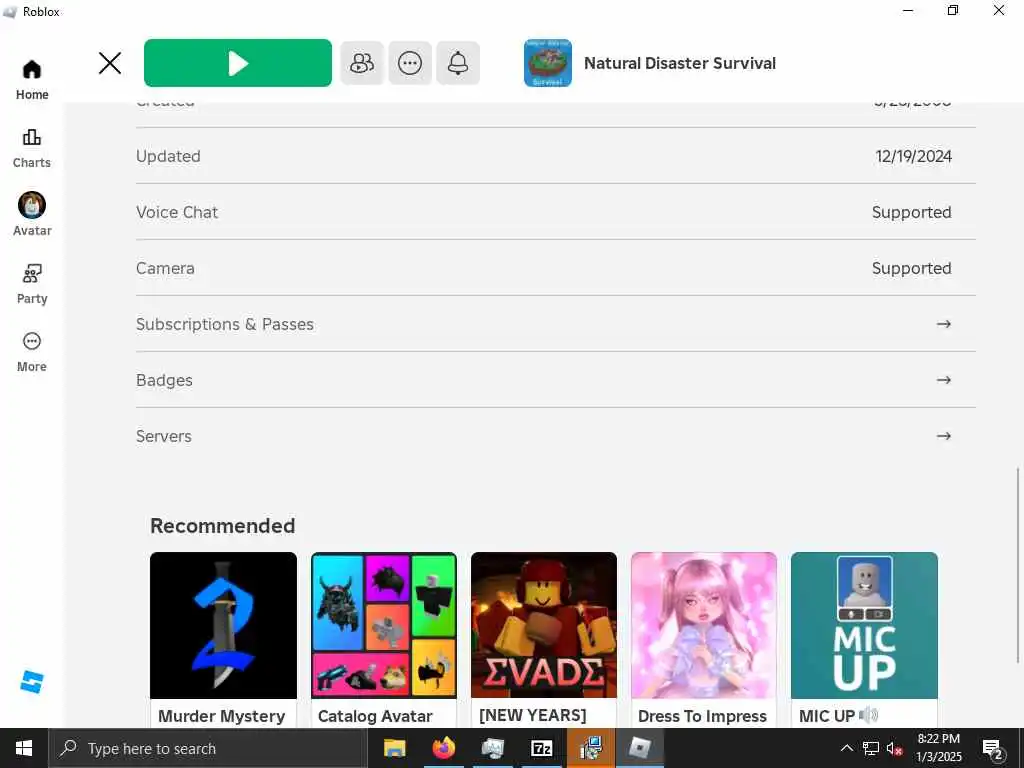Start Natural Disaster Survival with green play button
Image resolution: width=1024 pixels, height=768 pixels.
tap(238, 63)
